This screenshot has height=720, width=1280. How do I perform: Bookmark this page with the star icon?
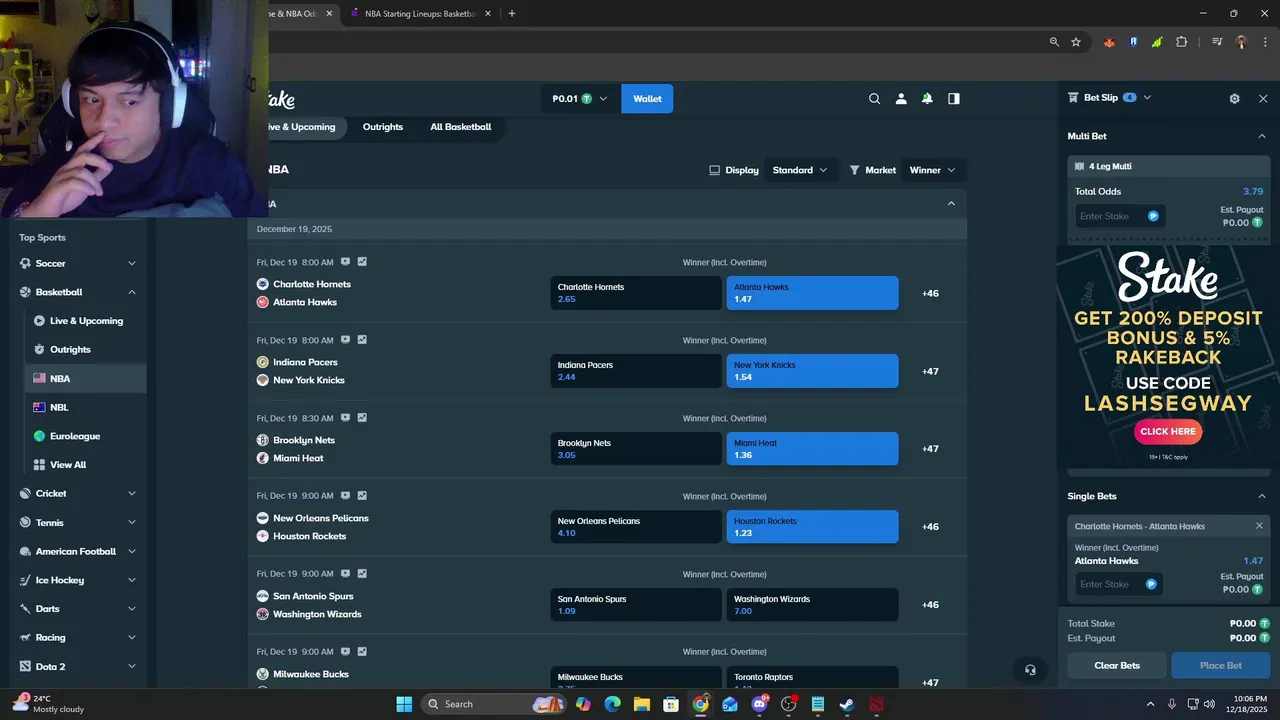(x=1076, y=42)
